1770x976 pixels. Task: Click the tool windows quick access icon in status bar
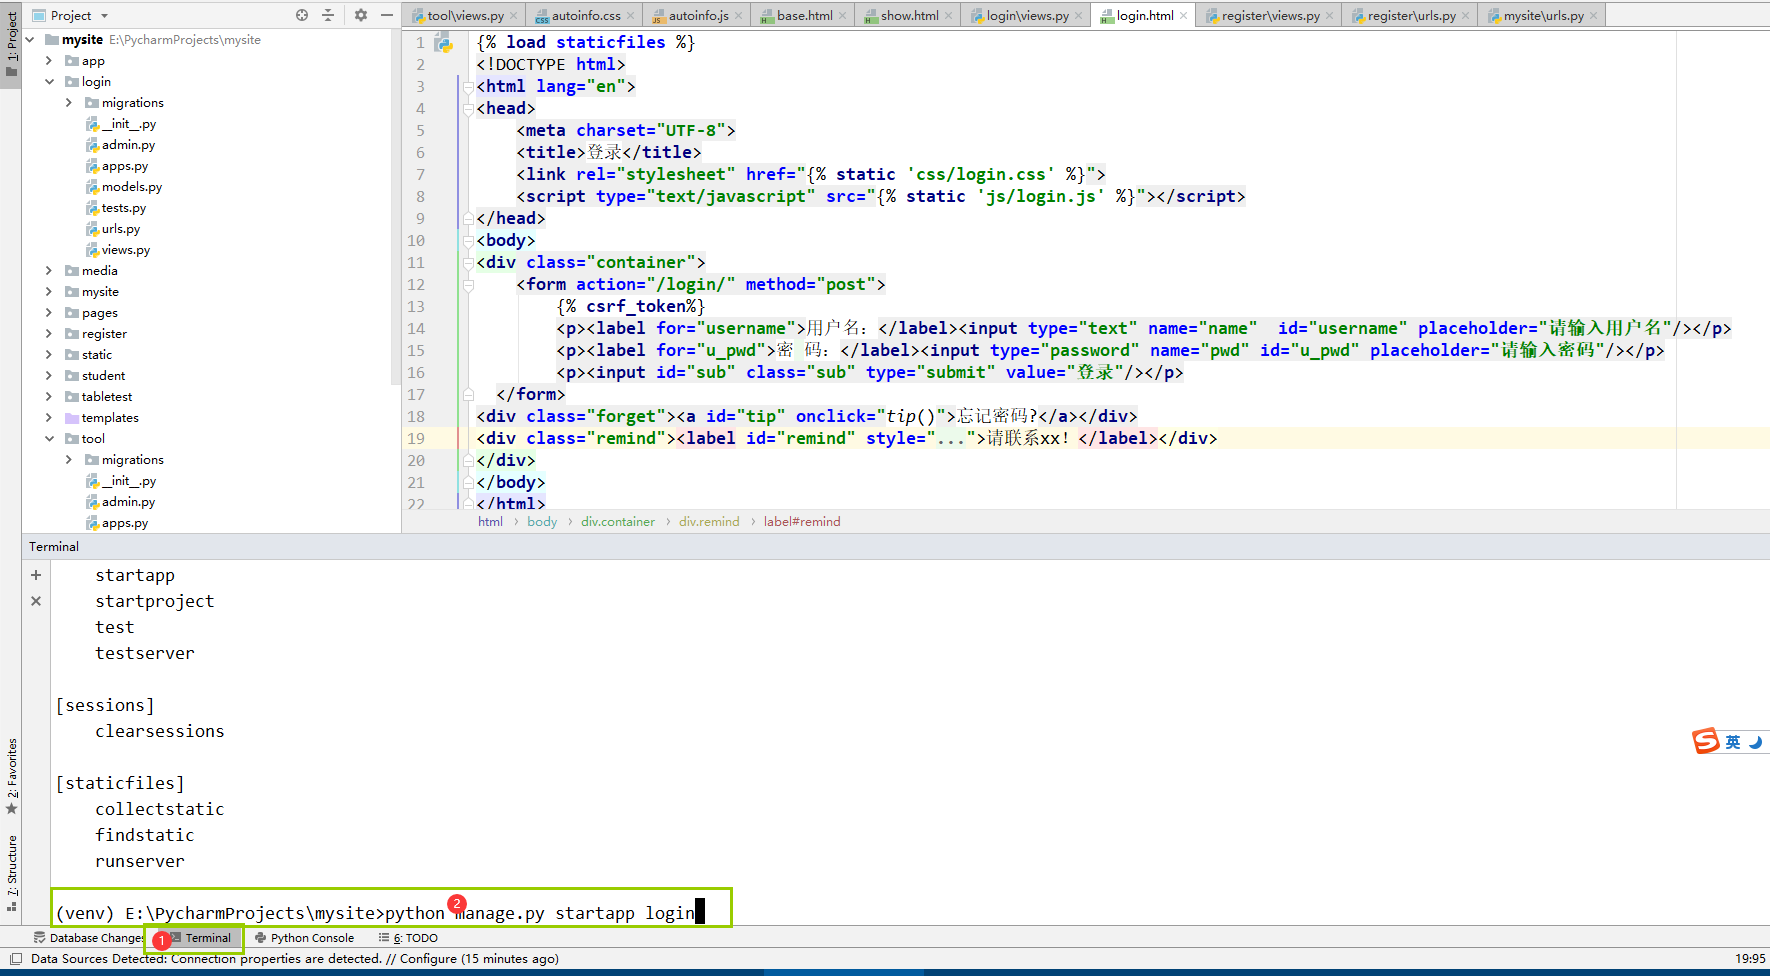(x=15, y=959)
